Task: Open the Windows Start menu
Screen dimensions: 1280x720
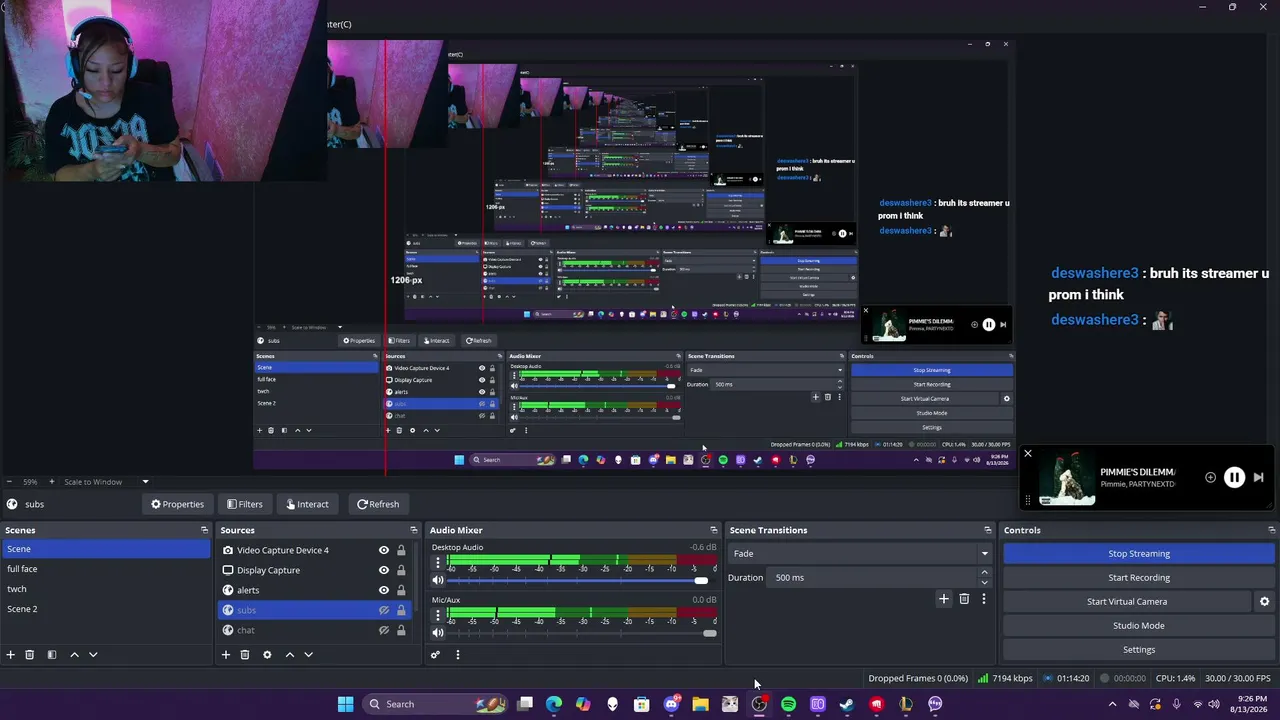Action: (345, 704)
